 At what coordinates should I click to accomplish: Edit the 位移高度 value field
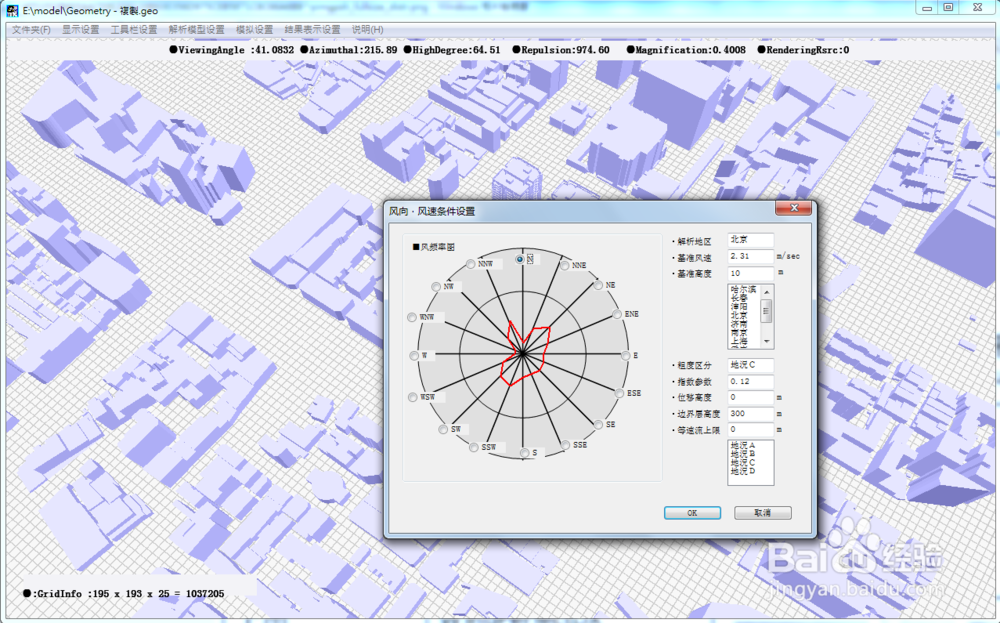point(751,398)
